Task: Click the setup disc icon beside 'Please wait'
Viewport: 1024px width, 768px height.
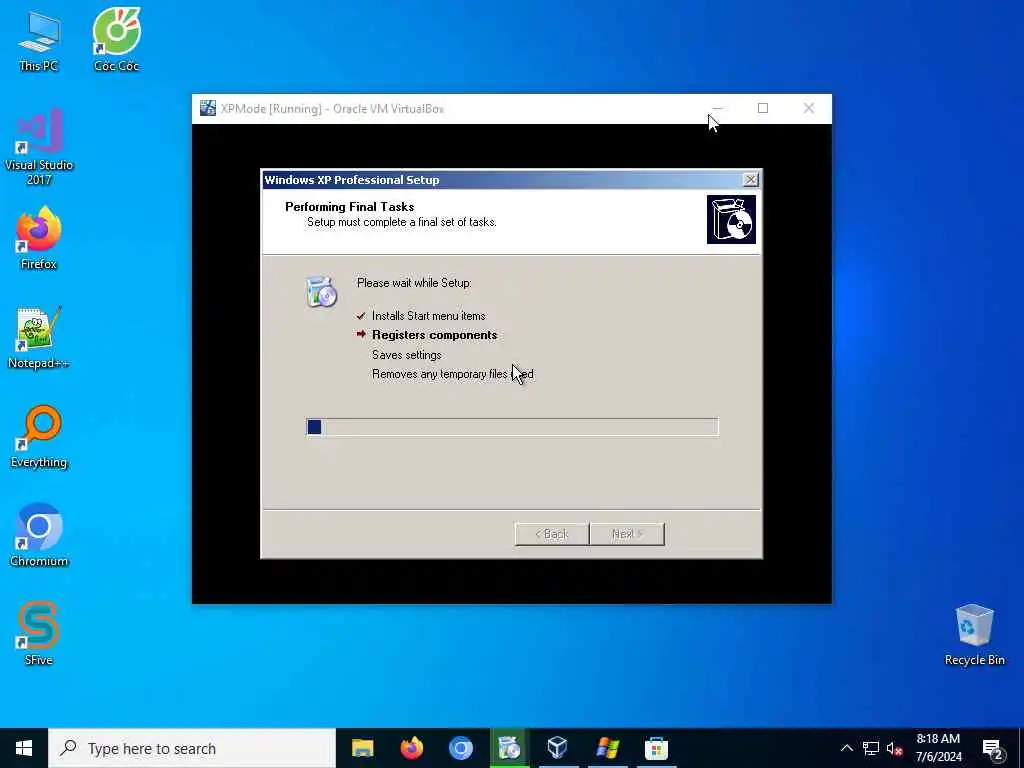Action: coord(321,292)
